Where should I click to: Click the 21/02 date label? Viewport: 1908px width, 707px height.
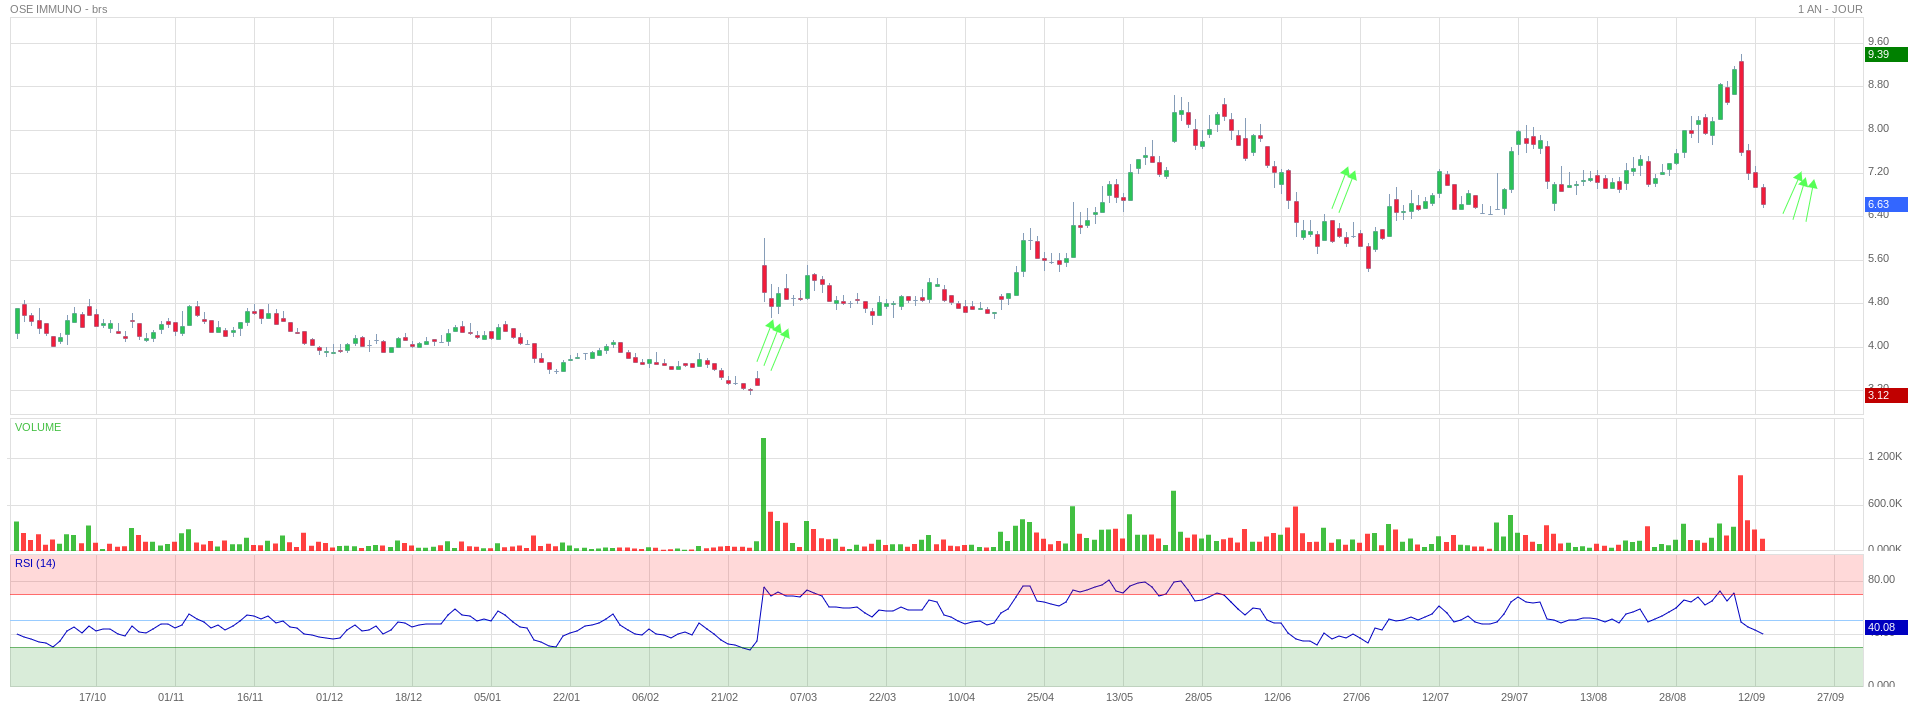tap(724, 698)
